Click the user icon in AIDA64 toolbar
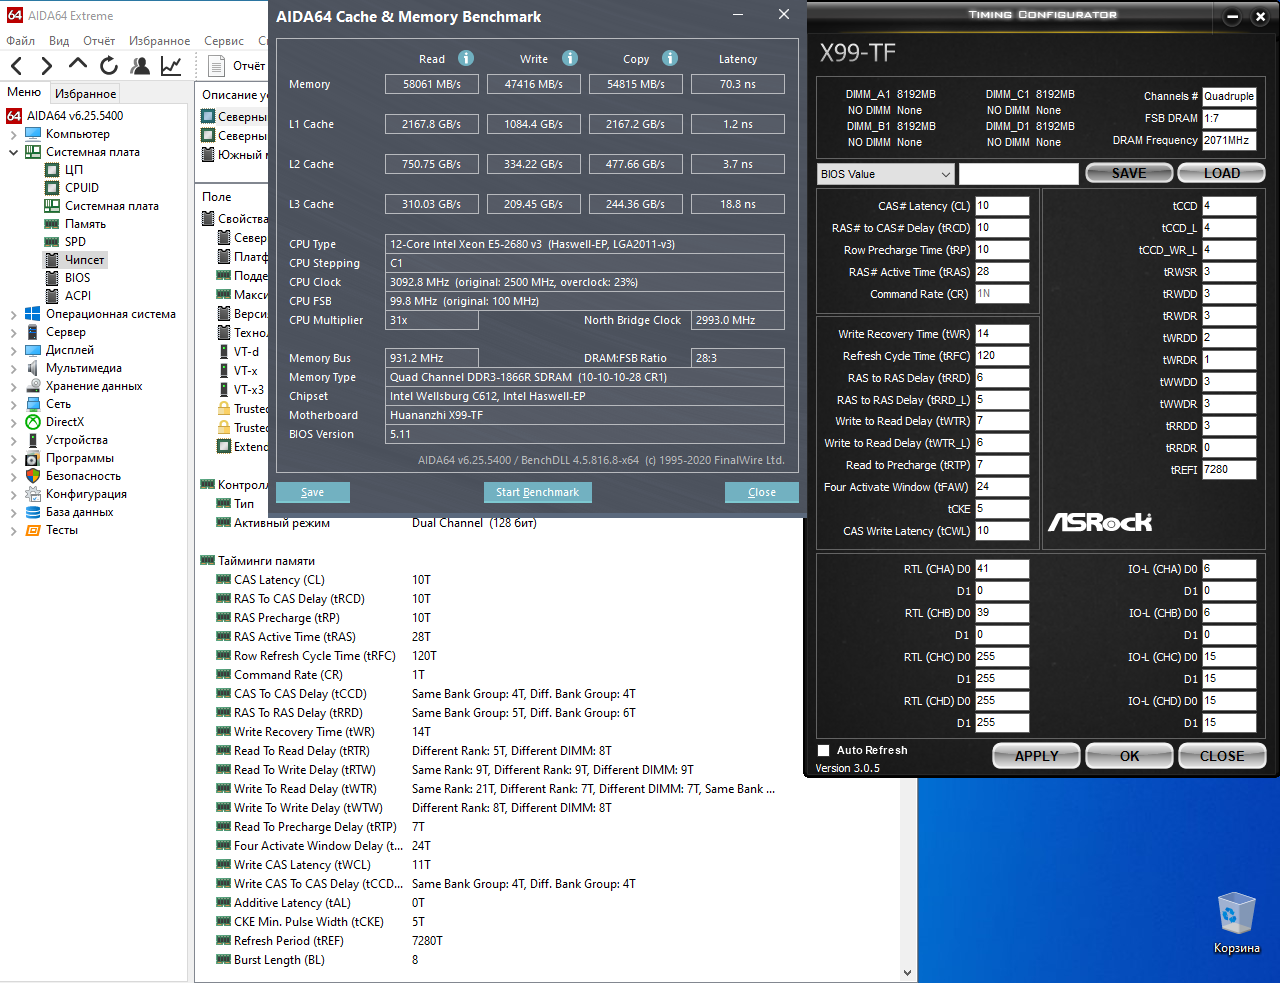The image size is (1280, 983). (141, 66)
